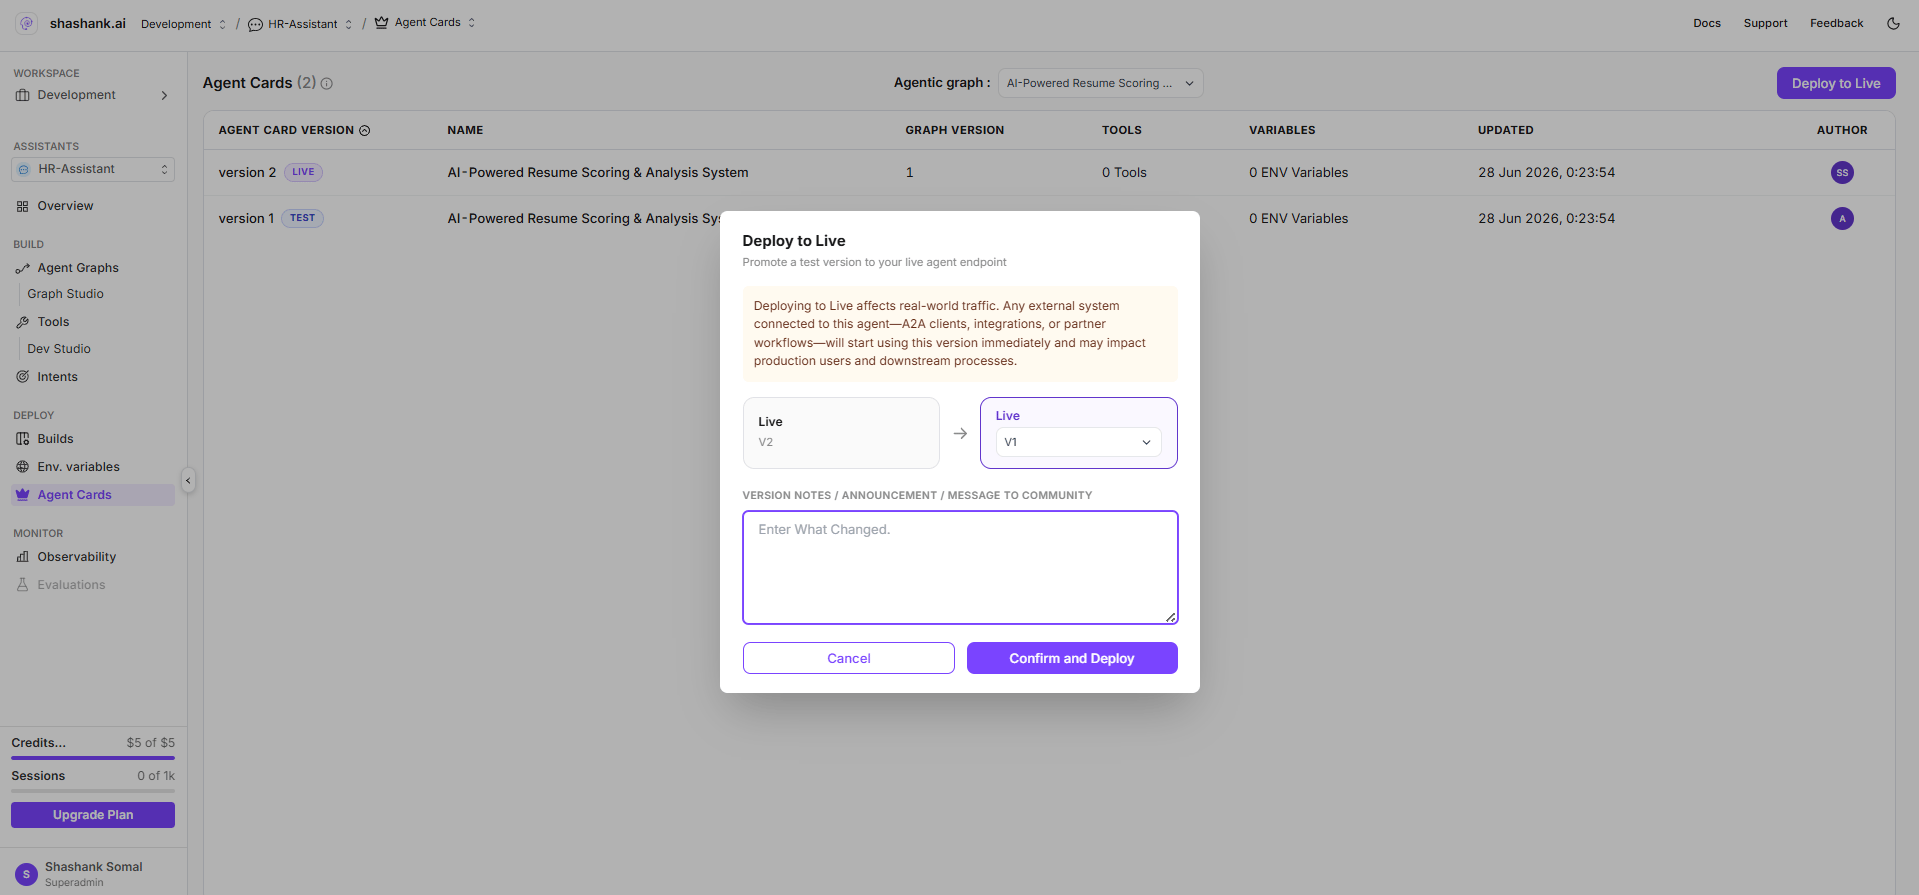The width and height of the screenshot is (1919, 895).
Task: Click version 2 row name text
Action: click(x=598, y=172)
